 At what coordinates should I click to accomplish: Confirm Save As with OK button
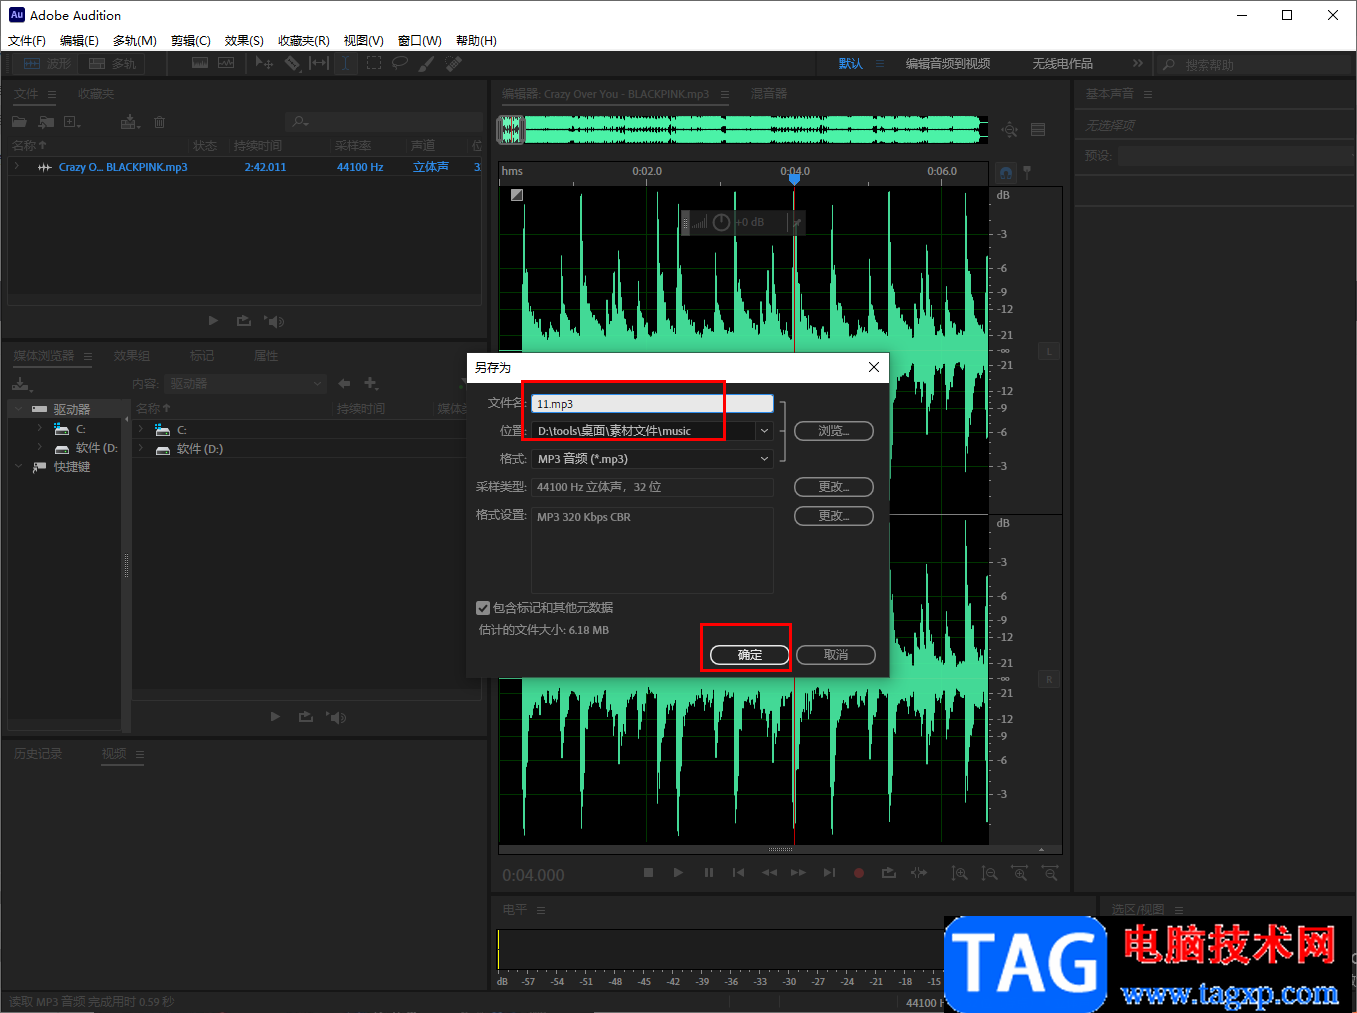(x=750, y=655)
